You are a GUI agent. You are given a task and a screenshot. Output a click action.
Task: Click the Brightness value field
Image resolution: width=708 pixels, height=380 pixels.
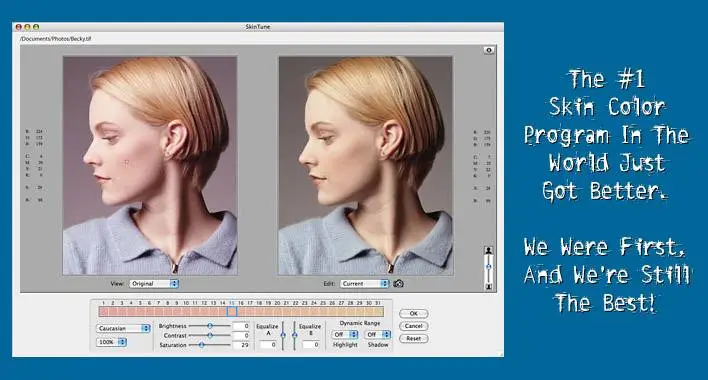pyautogui.click(x=241, y=326)
